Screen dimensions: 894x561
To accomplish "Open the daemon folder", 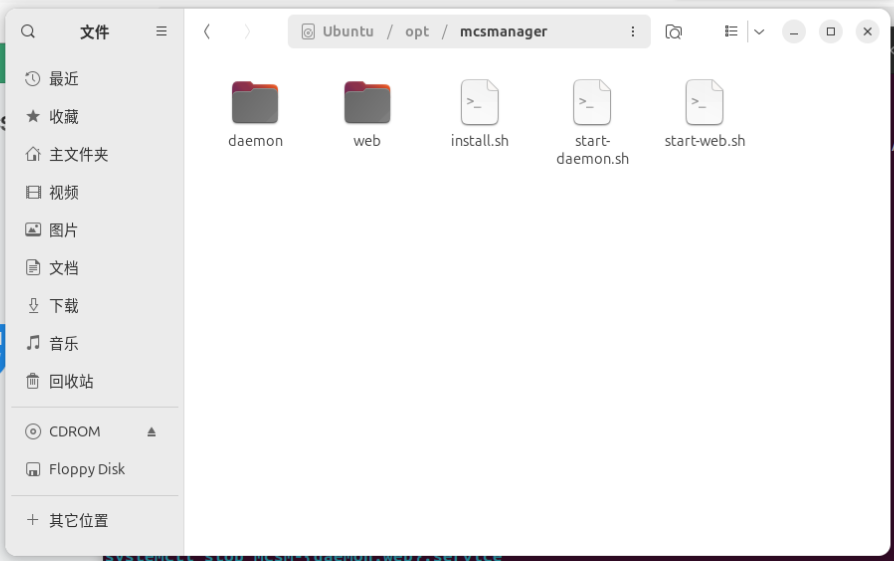I will pyautogui.click(x=255, y=114).
